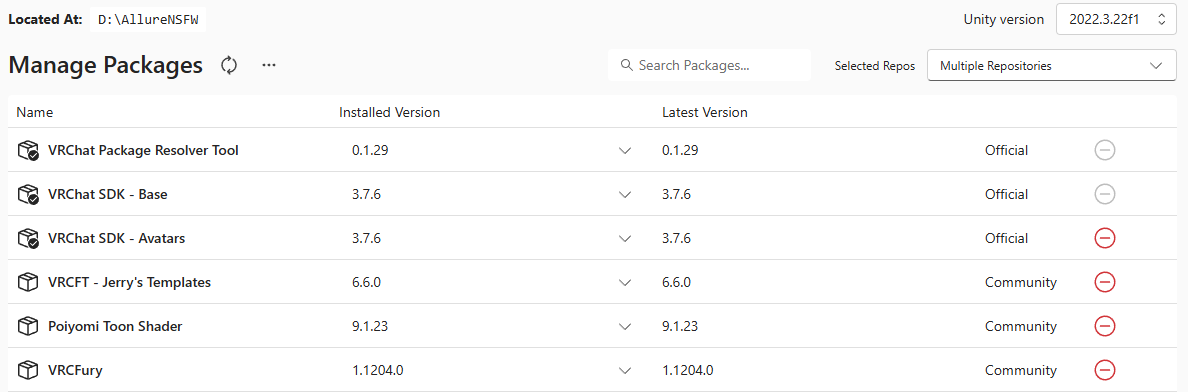
Task: Click the disabled remove icon for VRChat SDK - Base
Action: click(1105, 194)
